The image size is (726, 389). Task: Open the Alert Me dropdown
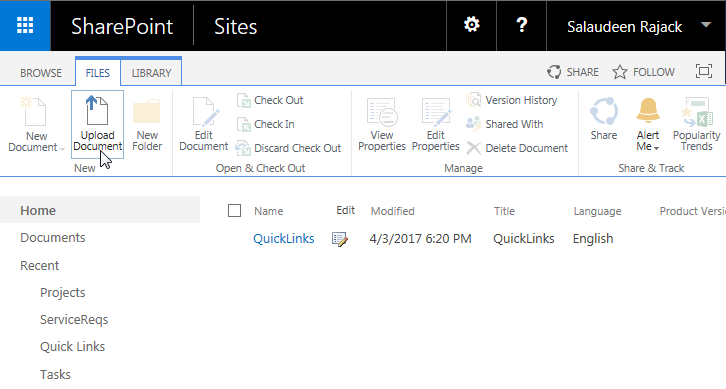[x=647, y=124]
